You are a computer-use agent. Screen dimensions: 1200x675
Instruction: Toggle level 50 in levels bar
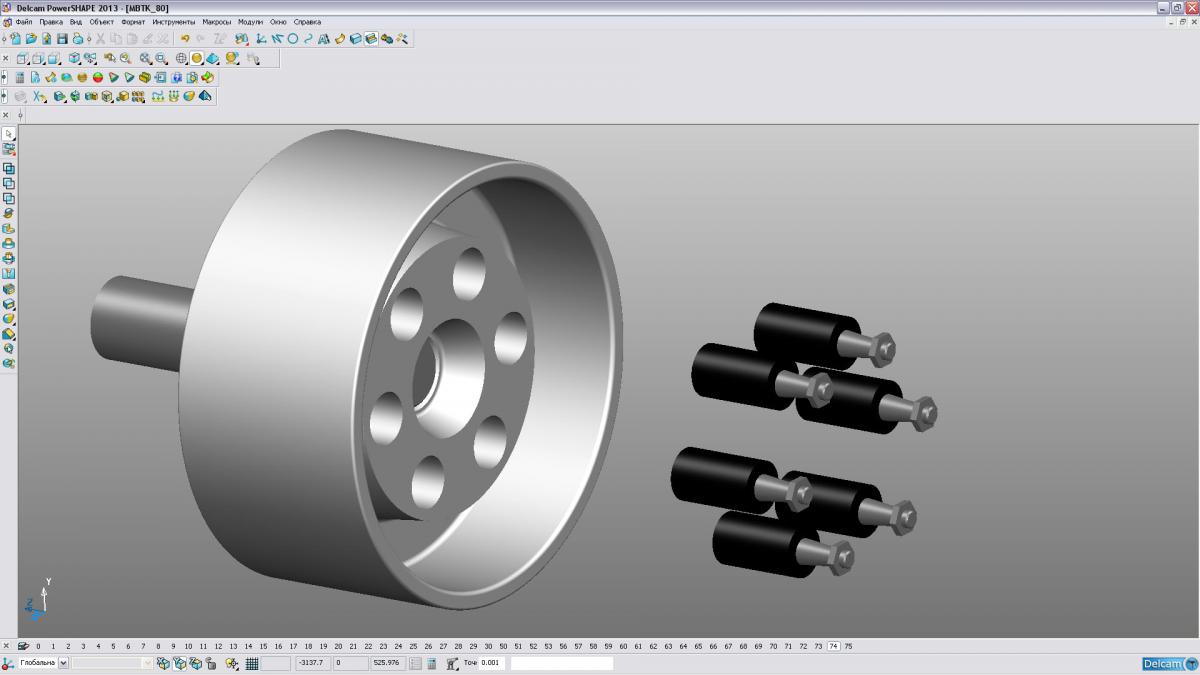click(503, 646)
